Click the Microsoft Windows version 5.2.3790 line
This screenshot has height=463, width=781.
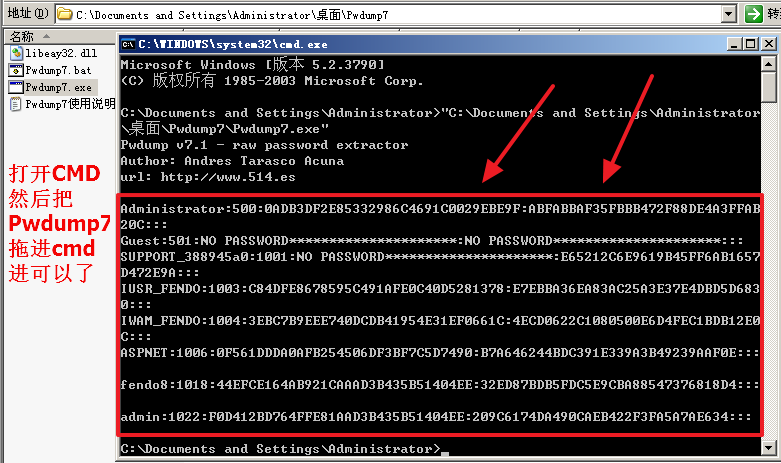tap(253, 65)
